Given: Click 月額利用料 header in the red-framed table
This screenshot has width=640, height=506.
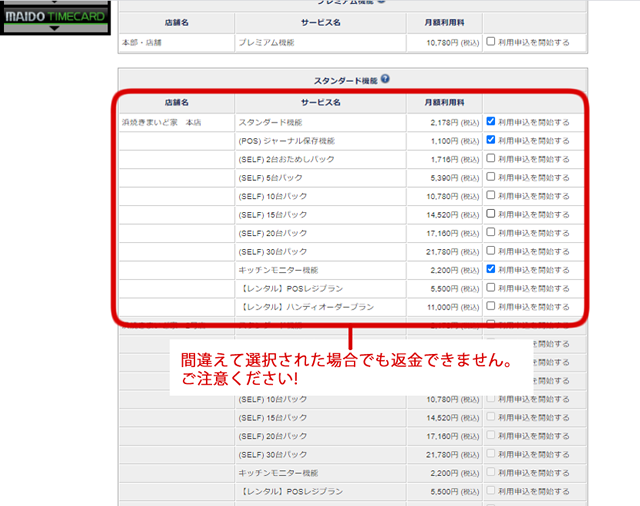Looking at the screenshot, I should pos(444,102).
